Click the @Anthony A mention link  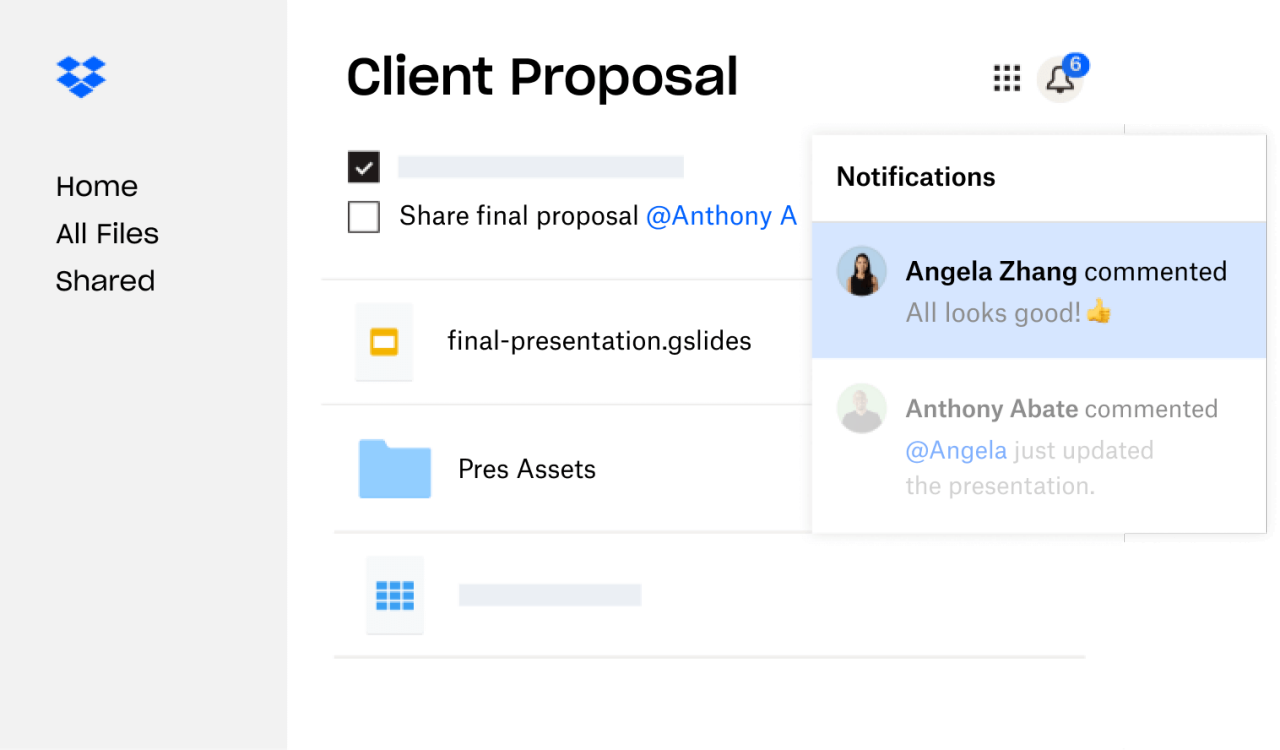click(x=721, y=217)
